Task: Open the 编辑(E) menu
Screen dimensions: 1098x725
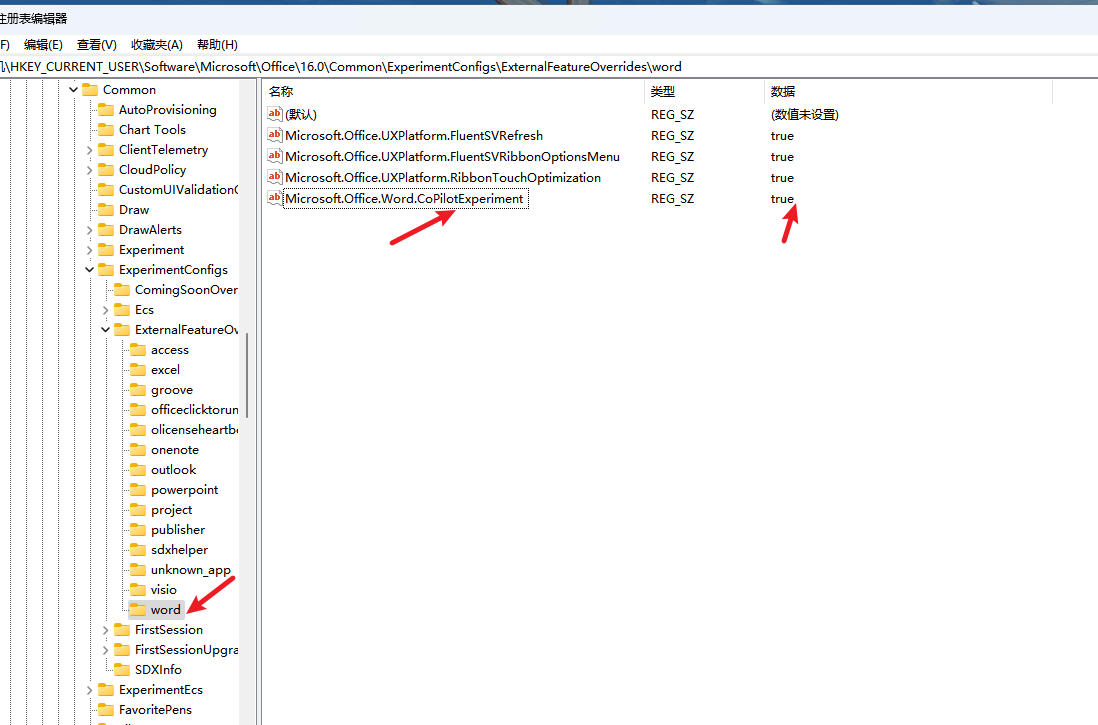Action: pyautogui.click(x=43, y=44)
